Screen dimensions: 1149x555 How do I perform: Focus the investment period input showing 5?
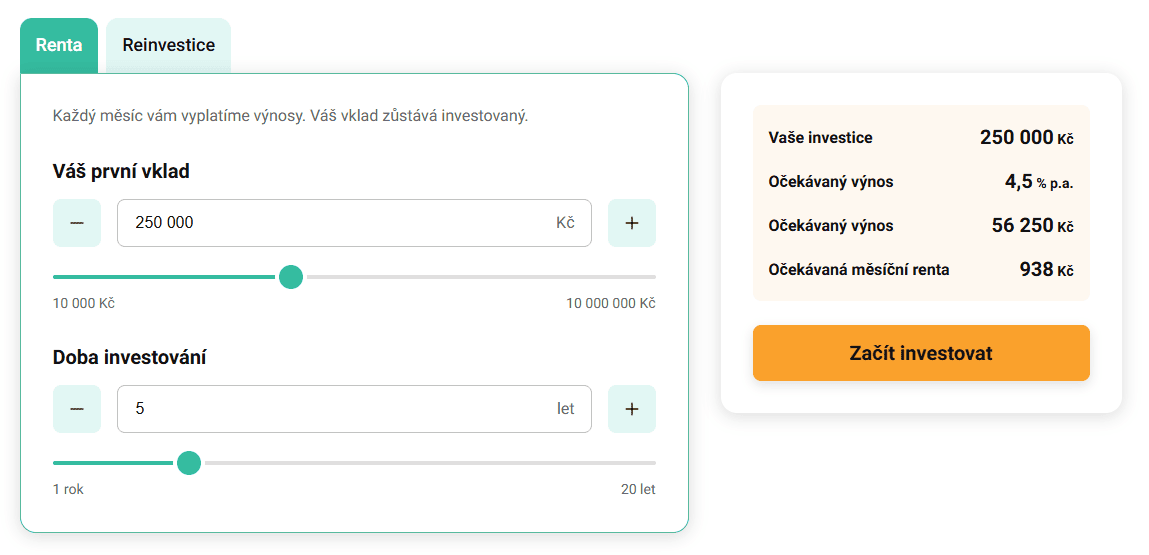[x=340, y=409]
